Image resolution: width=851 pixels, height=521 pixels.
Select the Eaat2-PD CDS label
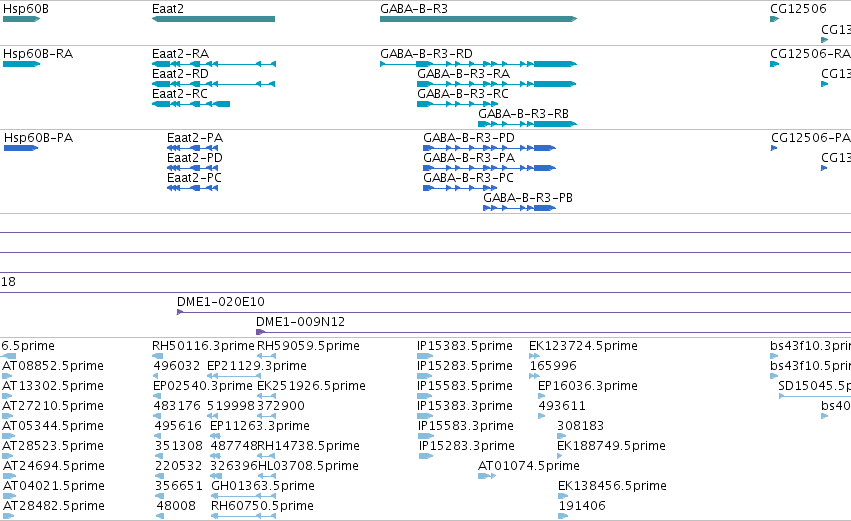195,158
